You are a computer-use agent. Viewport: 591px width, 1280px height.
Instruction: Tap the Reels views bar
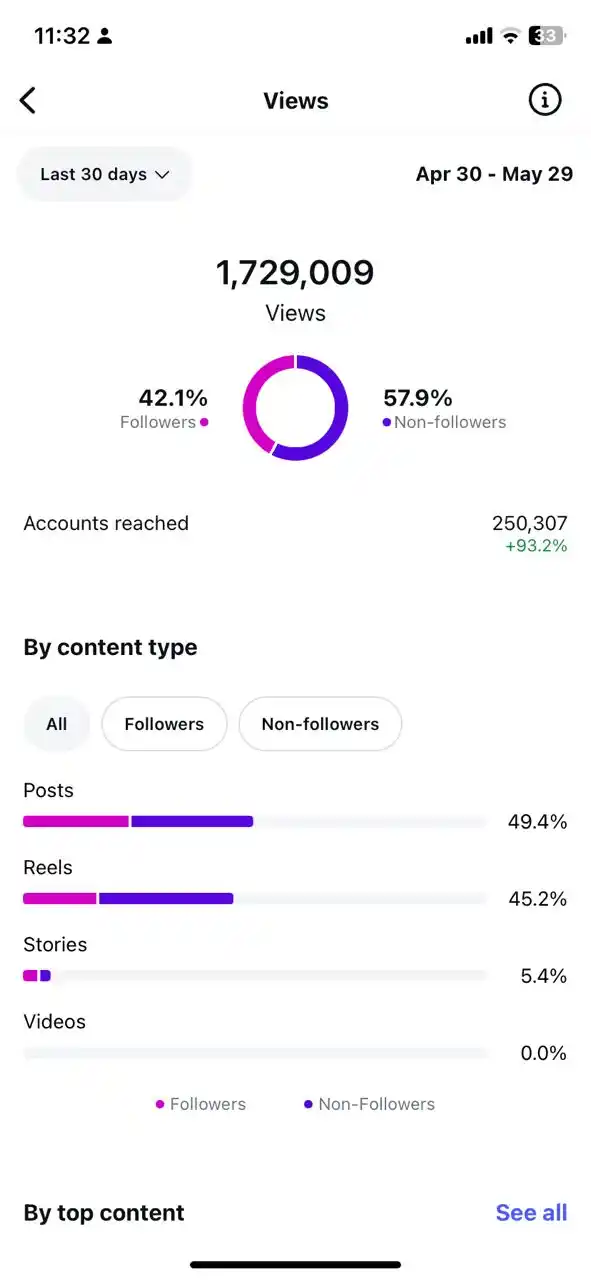point(255,899)
